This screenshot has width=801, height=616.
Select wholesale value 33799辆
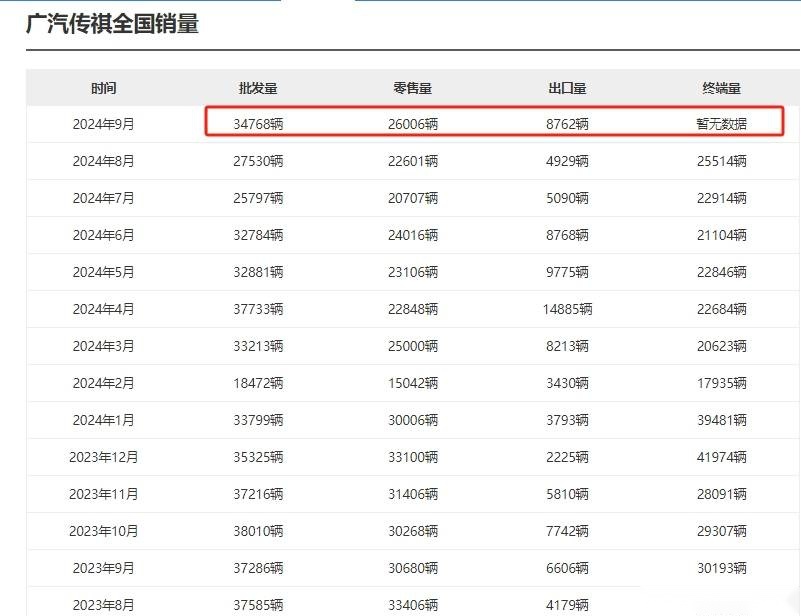pyautogui.click(x=258, y=420)
